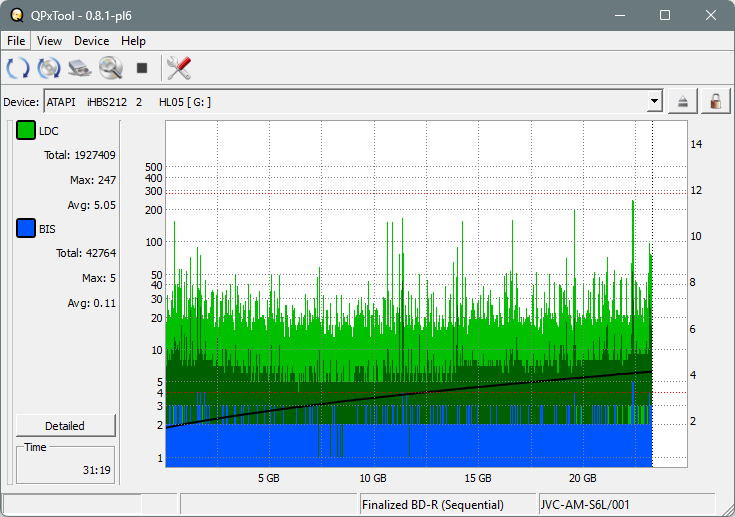Click the green LDC color swatch

click(x=26, y=131)
